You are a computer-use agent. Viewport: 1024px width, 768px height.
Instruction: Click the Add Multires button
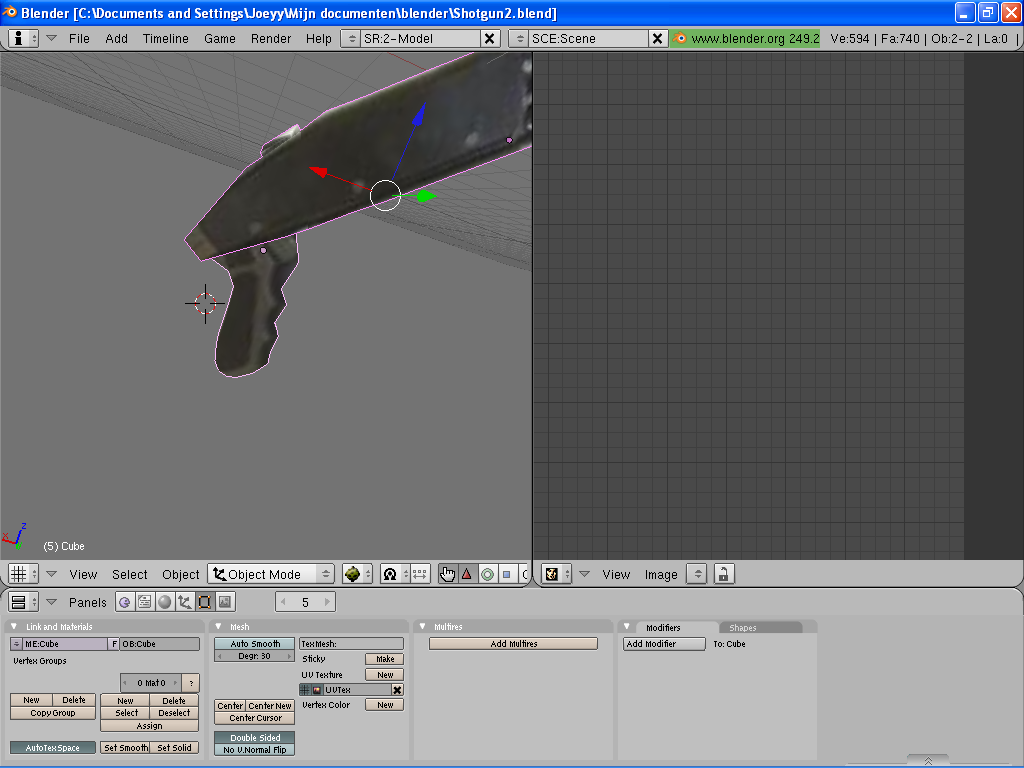pyautogui.click(x=513, y=644)
